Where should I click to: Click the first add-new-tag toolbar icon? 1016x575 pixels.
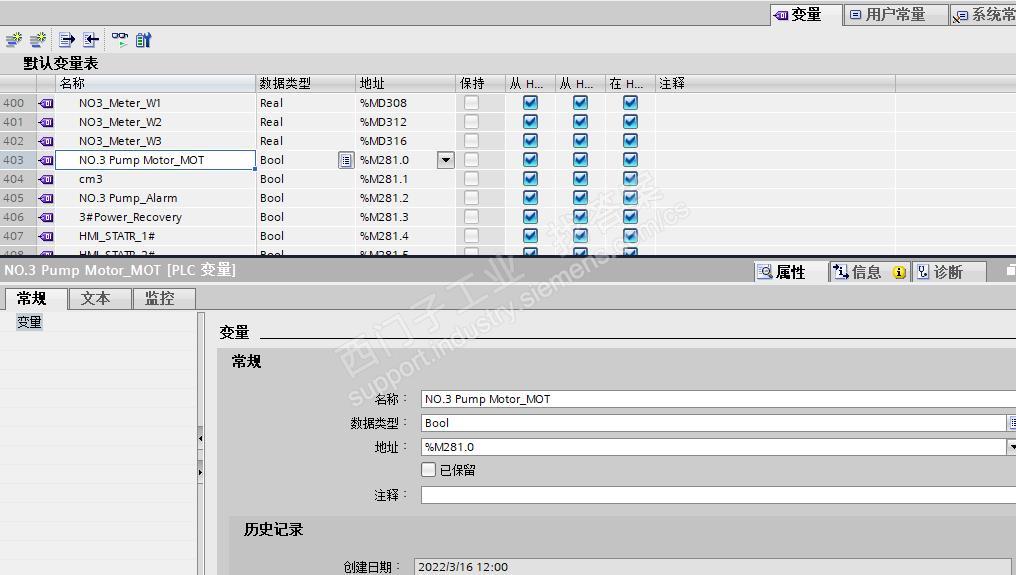(x=14, y=40)
